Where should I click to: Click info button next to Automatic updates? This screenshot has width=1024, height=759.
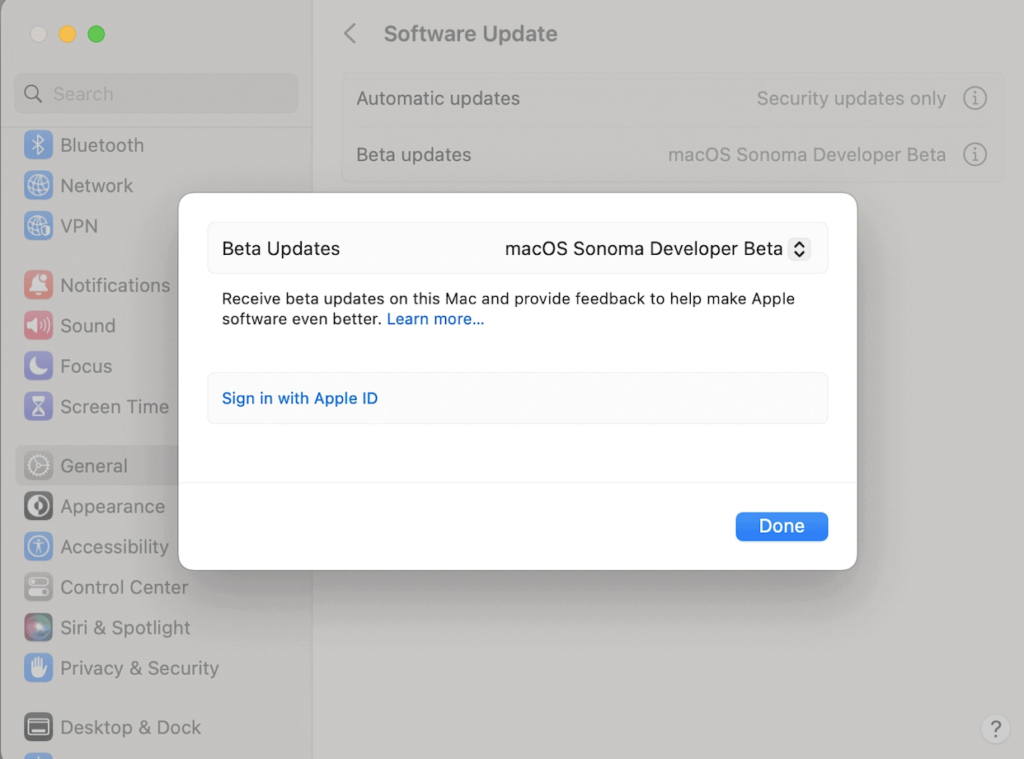pyautogui.click(x=974, y=98)
